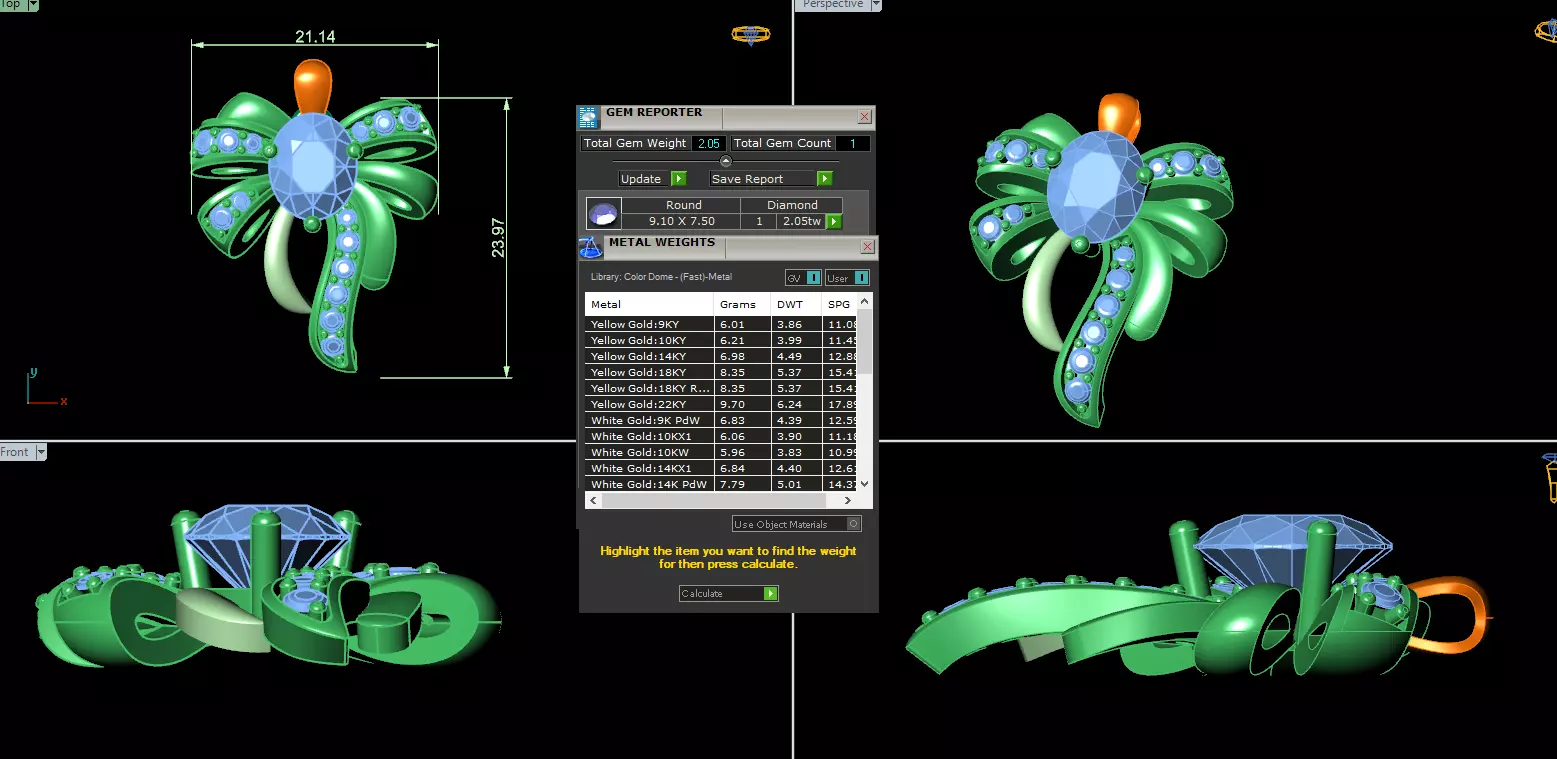Select the Yellow Gold:9KY row
1557x759 pixels.
[721, 324]
